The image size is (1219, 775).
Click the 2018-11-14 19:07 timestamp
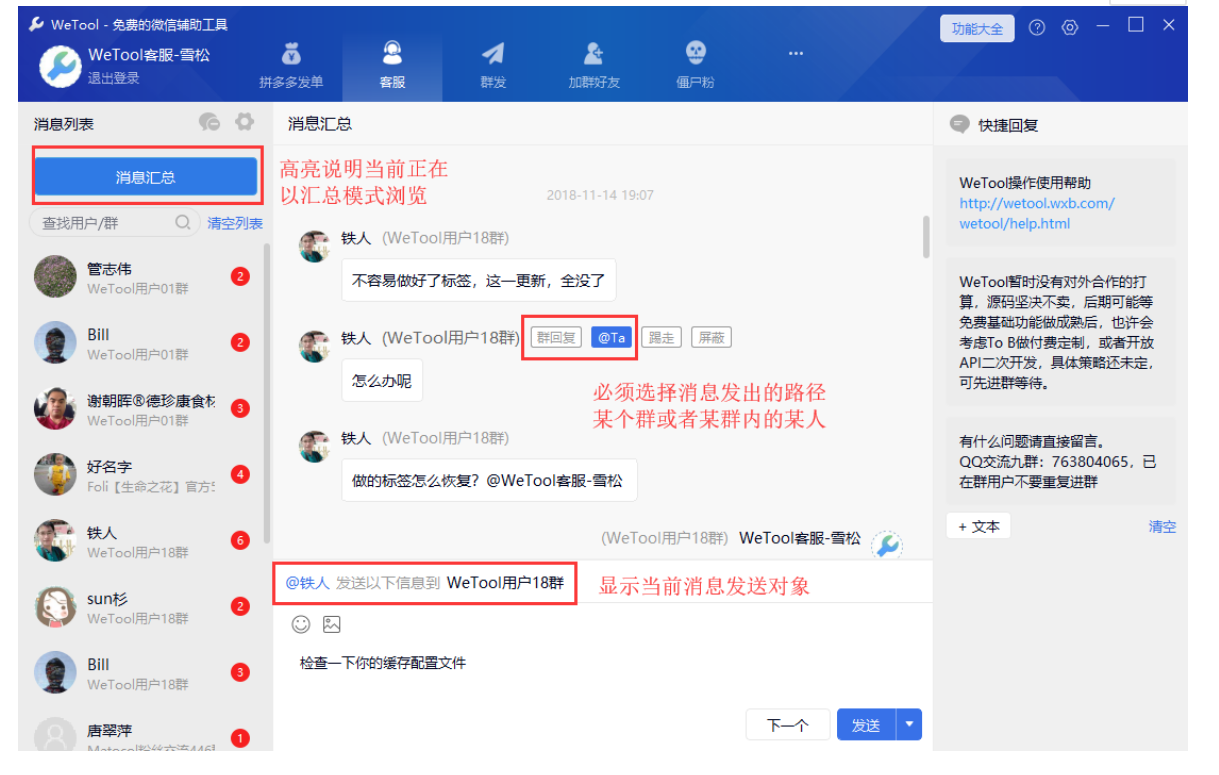point(600,196)
